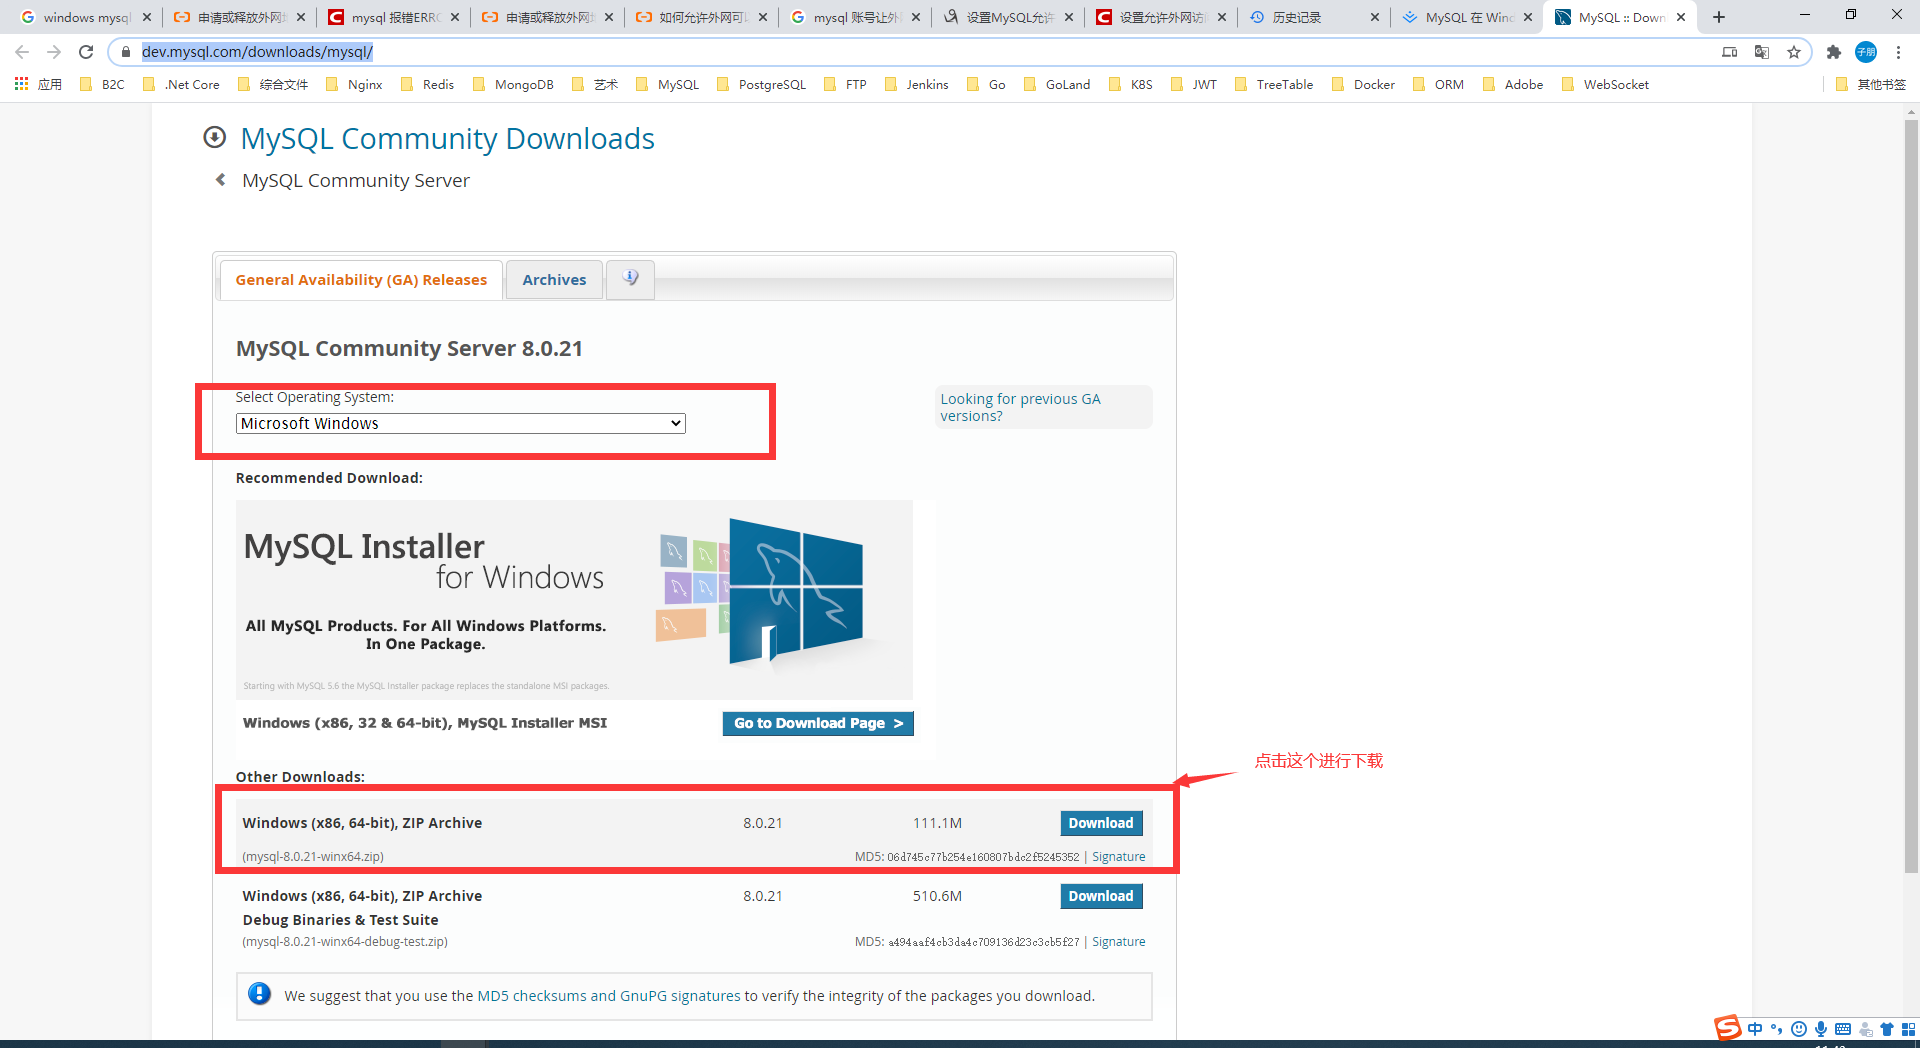Open the info icon tab beside Archives
Image resolution: width=1920 pixels, height=1048 pixels.
pyautogui.click(x=630, y=279)
